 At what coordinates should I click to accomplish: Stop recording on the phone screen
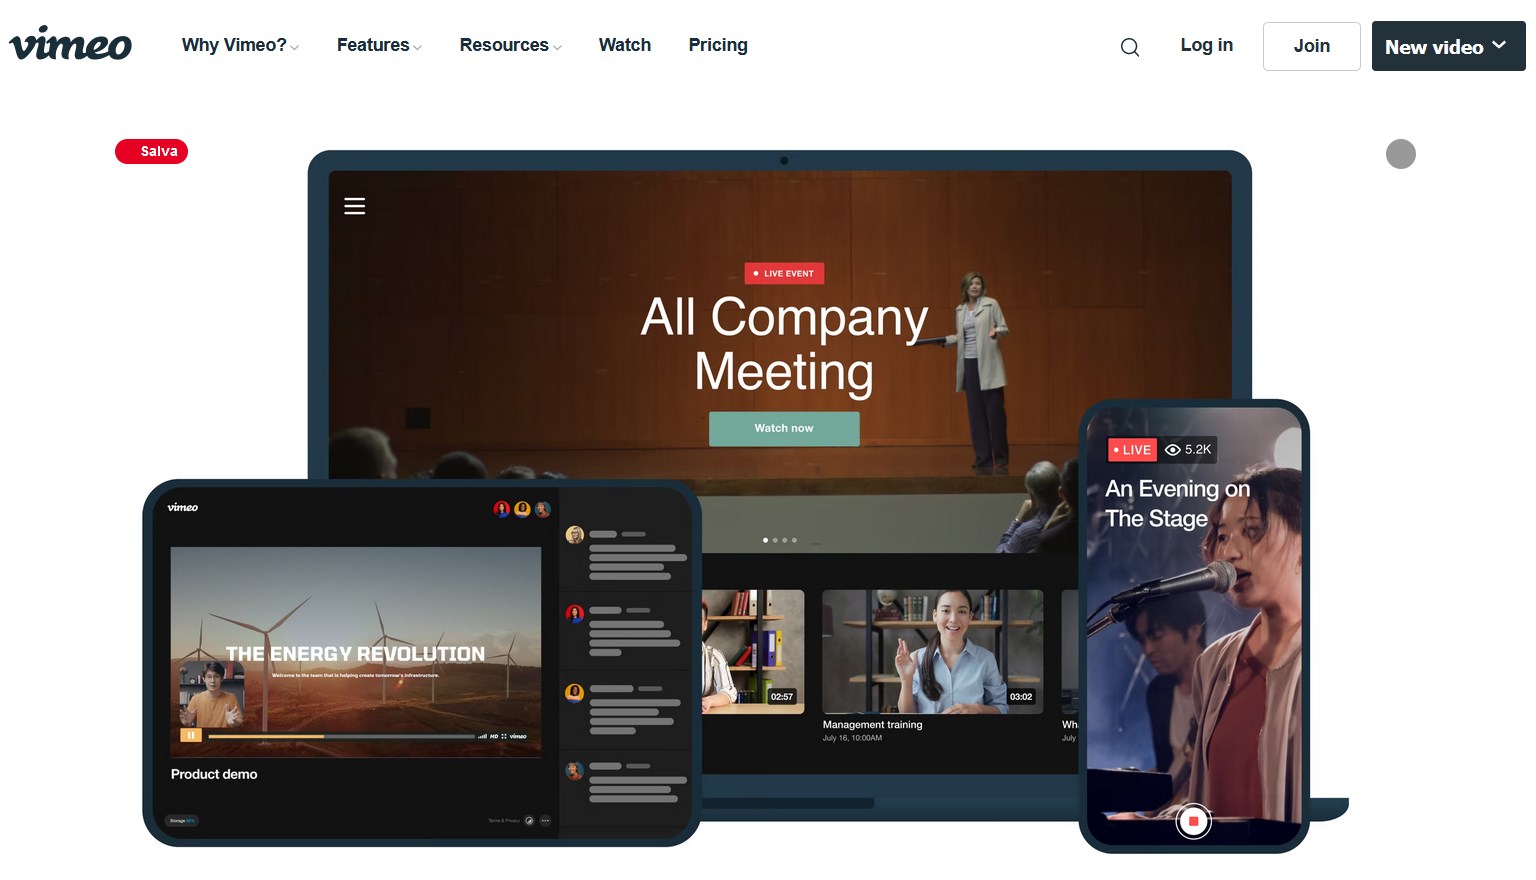[1193, 821]
